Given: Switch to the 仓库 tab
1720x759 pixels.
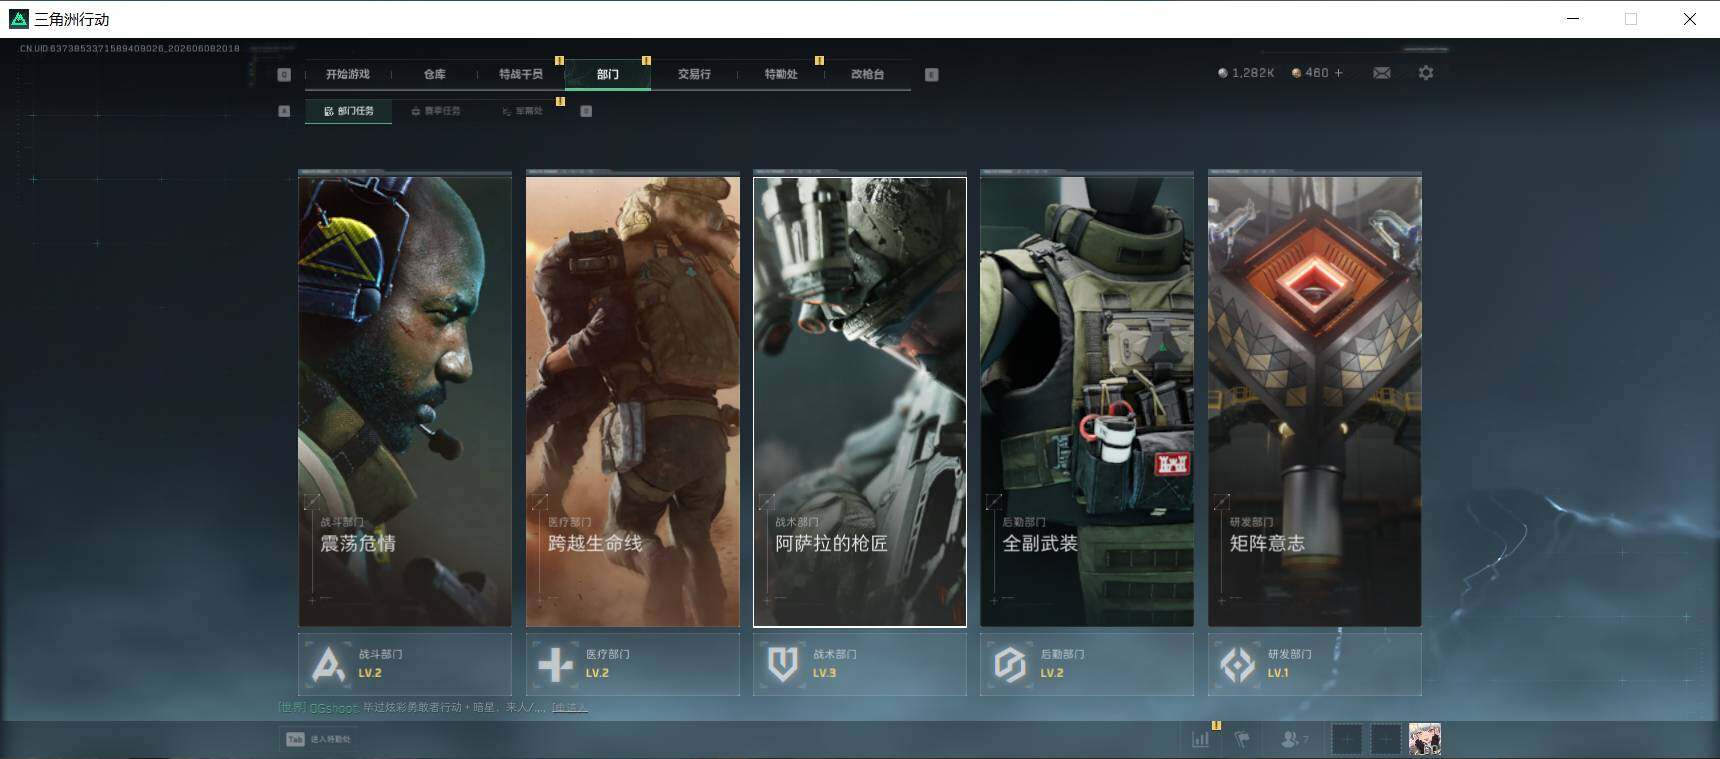Looking at the screenshot, I should 434,74.
